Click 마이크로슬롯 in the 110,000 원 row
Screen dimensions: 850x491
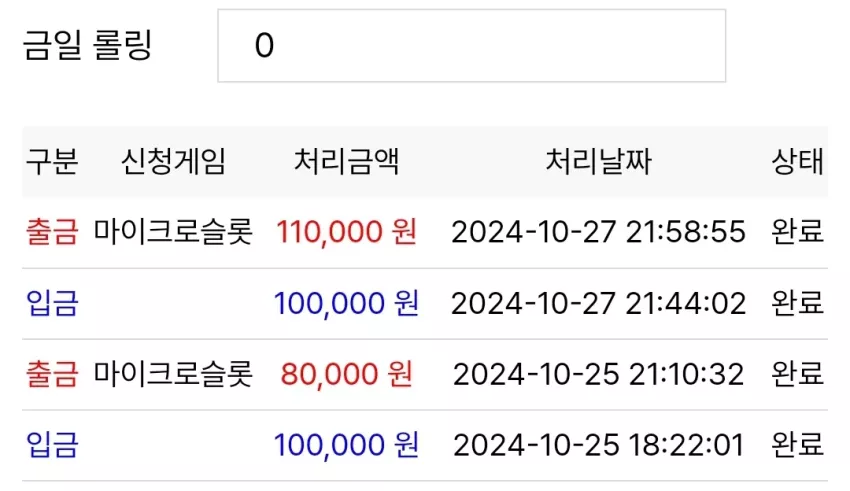173,232
